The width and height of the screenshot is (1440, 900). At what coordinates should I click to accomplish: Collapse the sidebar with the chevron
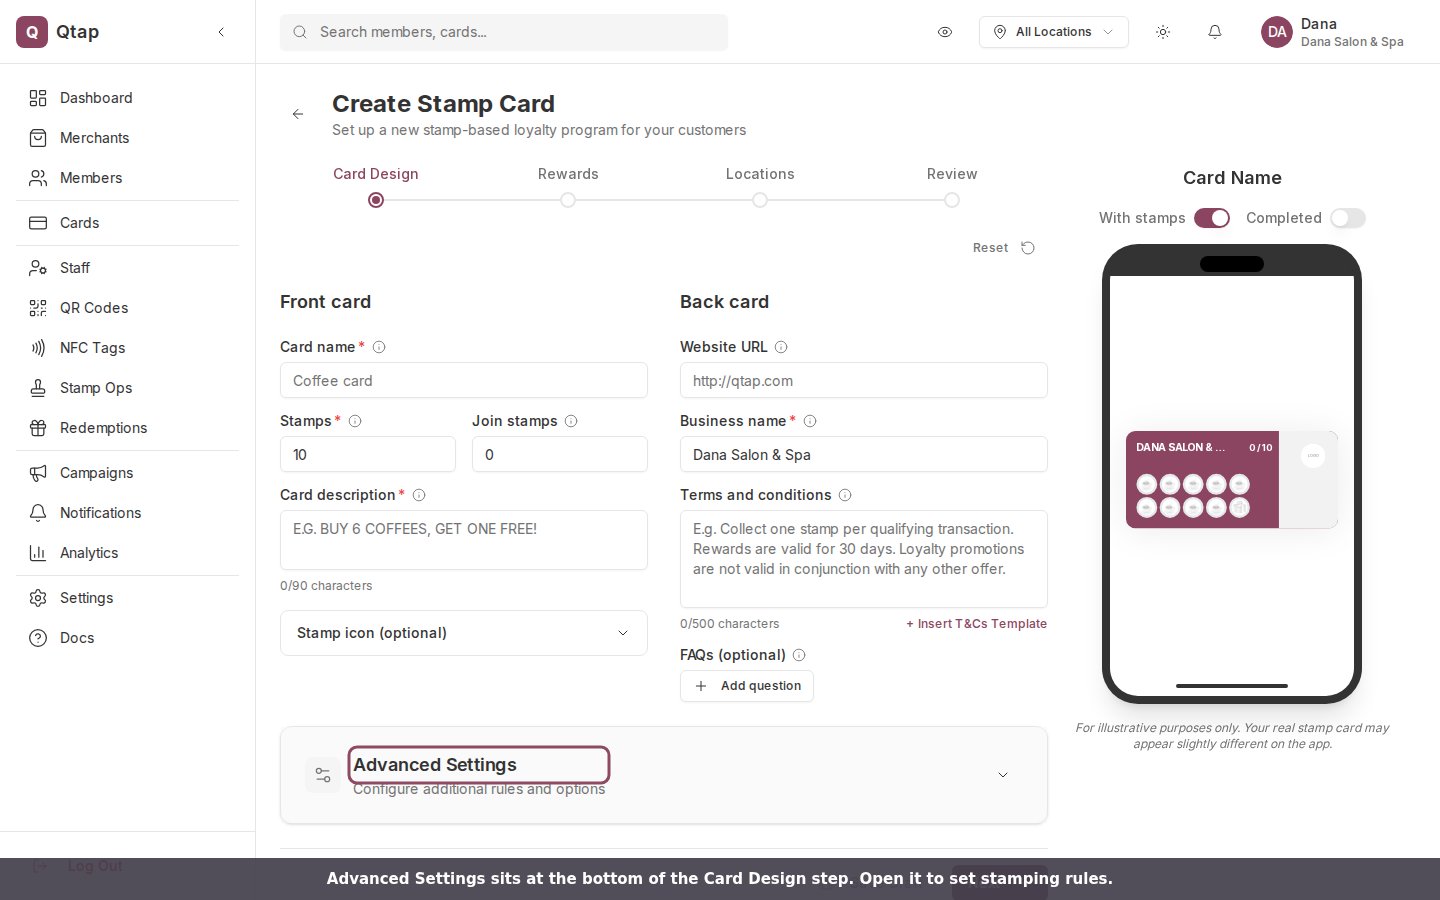coord(221,32)
